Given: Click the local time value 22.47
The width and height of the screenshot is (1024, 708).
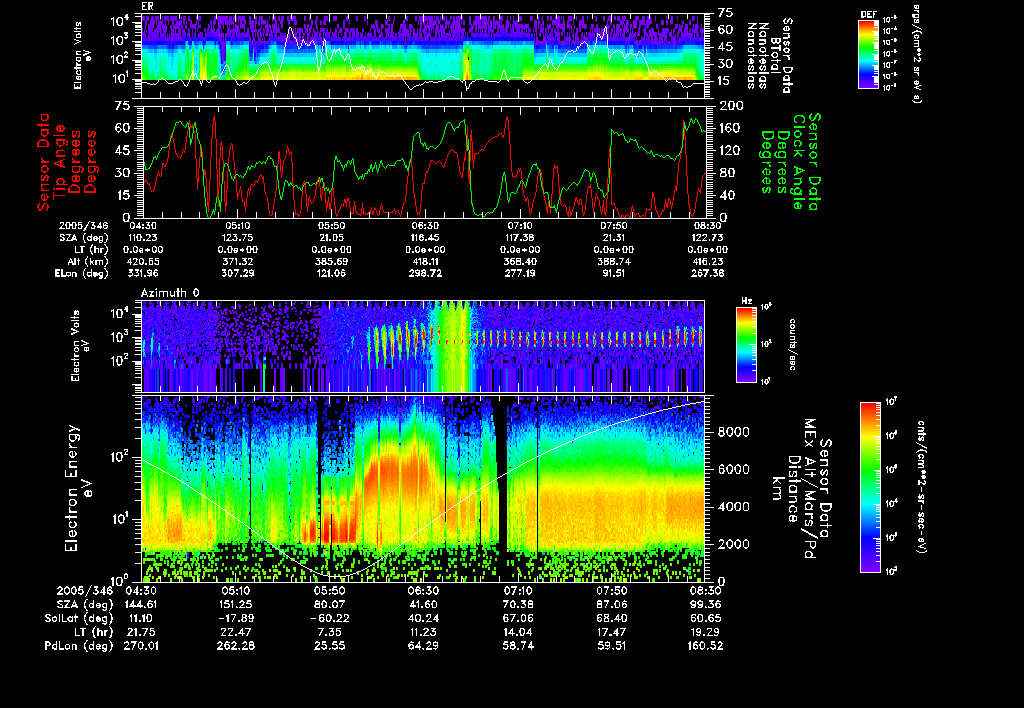Looking at the screenshot, I should [x=235, y=632].
